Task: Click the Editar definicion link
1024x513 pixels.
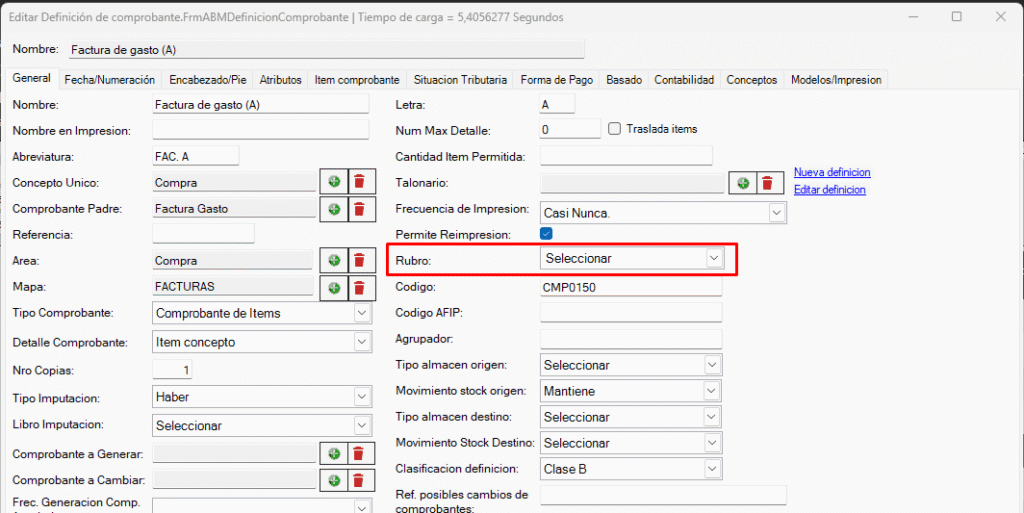Action: 829,190
